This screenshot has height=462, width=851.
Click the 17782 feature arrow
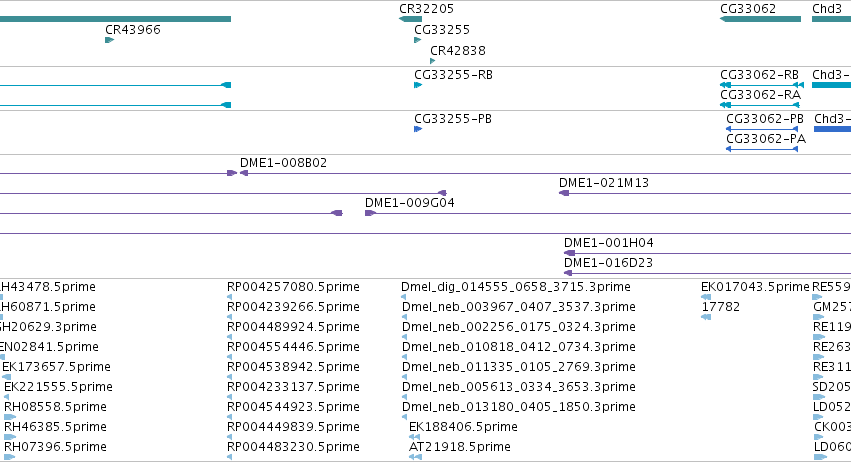pyautogui.click(x=706, y=317)
